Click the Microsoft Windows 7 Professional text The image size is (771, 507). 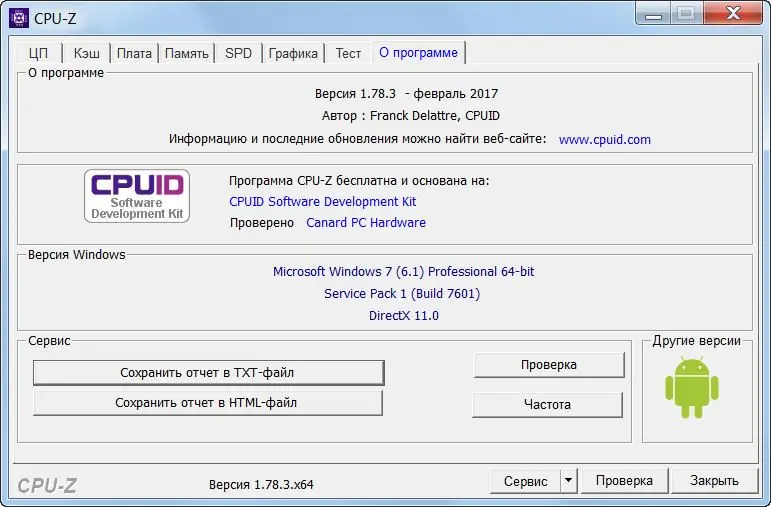click(x=404, y=271)
